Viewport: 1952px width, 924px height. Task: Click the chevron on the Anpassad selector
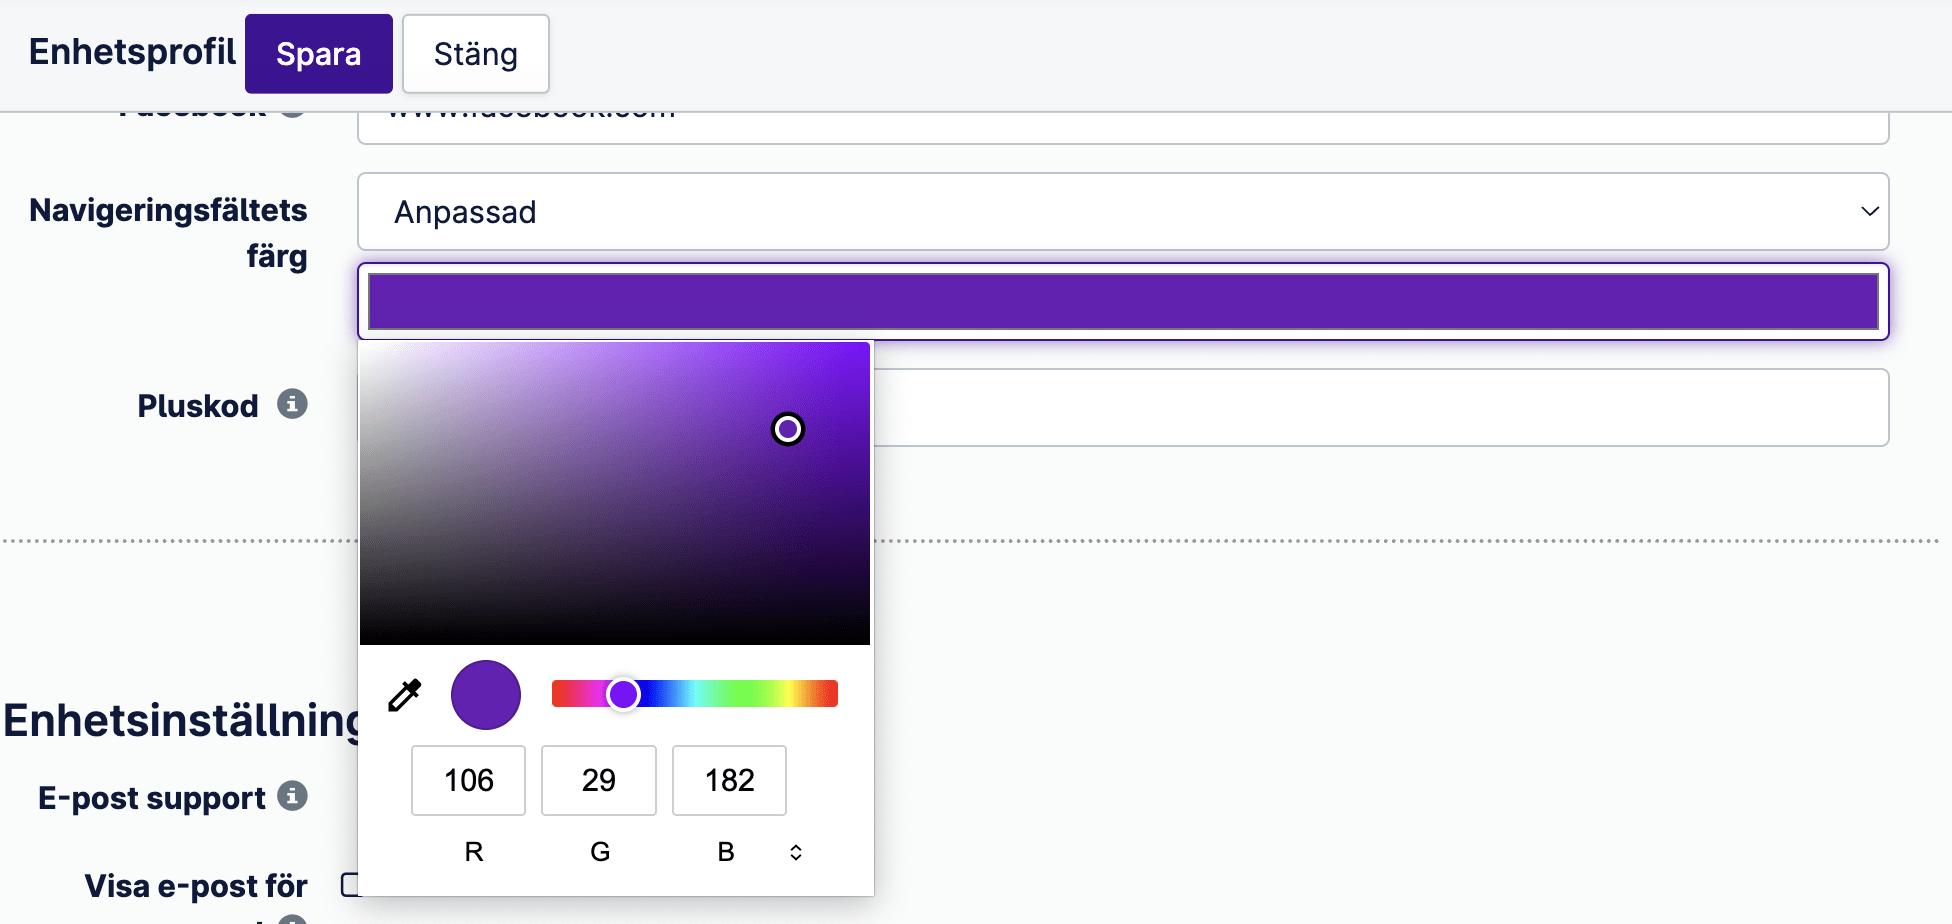[1869, 211]
